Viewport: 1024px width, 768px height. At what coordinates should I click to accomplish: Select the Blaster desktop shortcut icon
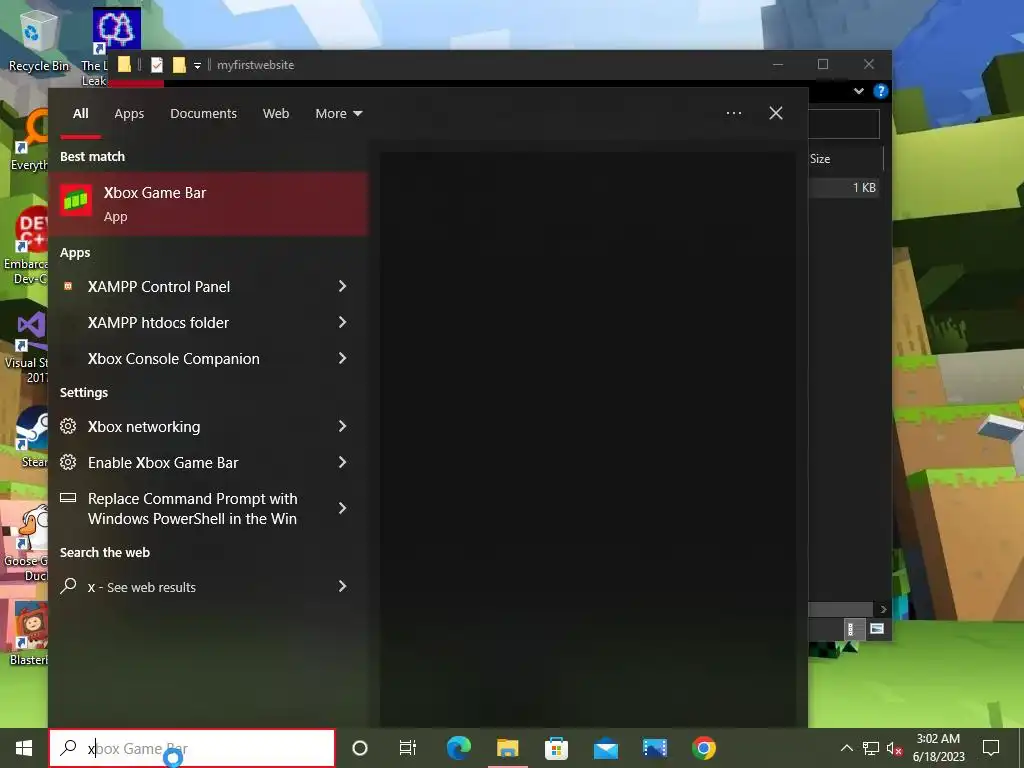[x=29, y=635]
